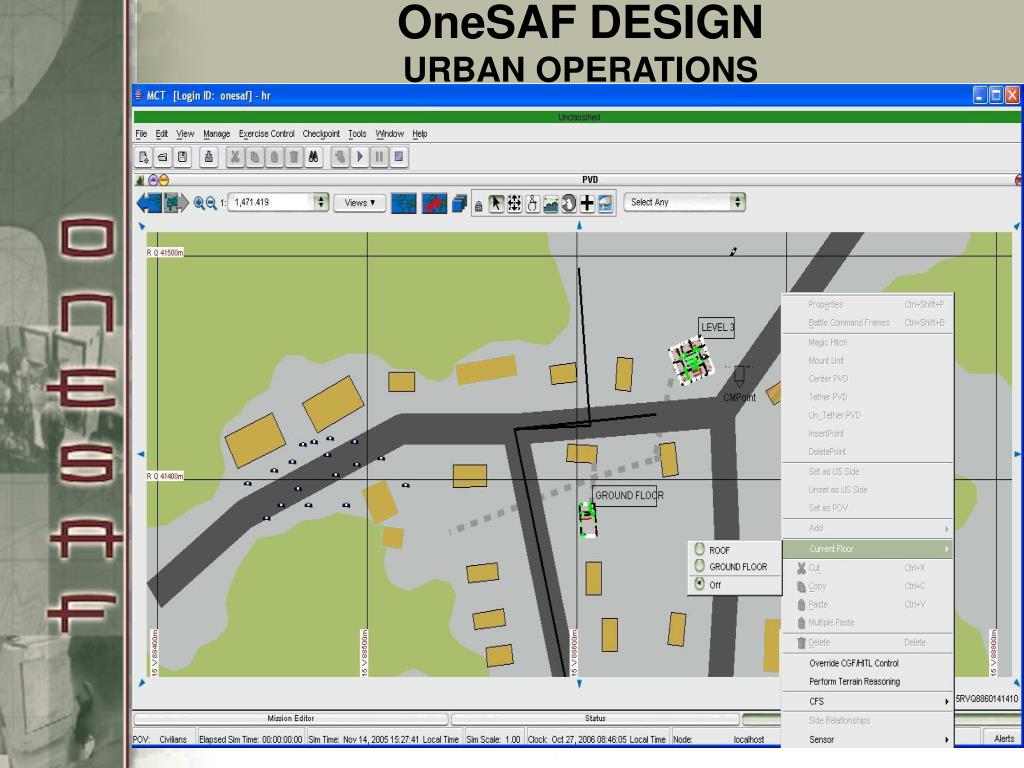This screenshot has height=768, width=1024.
Task: Click the trash Delete toolbar icon
Action: pyautogui.click(x=294, y=157)
